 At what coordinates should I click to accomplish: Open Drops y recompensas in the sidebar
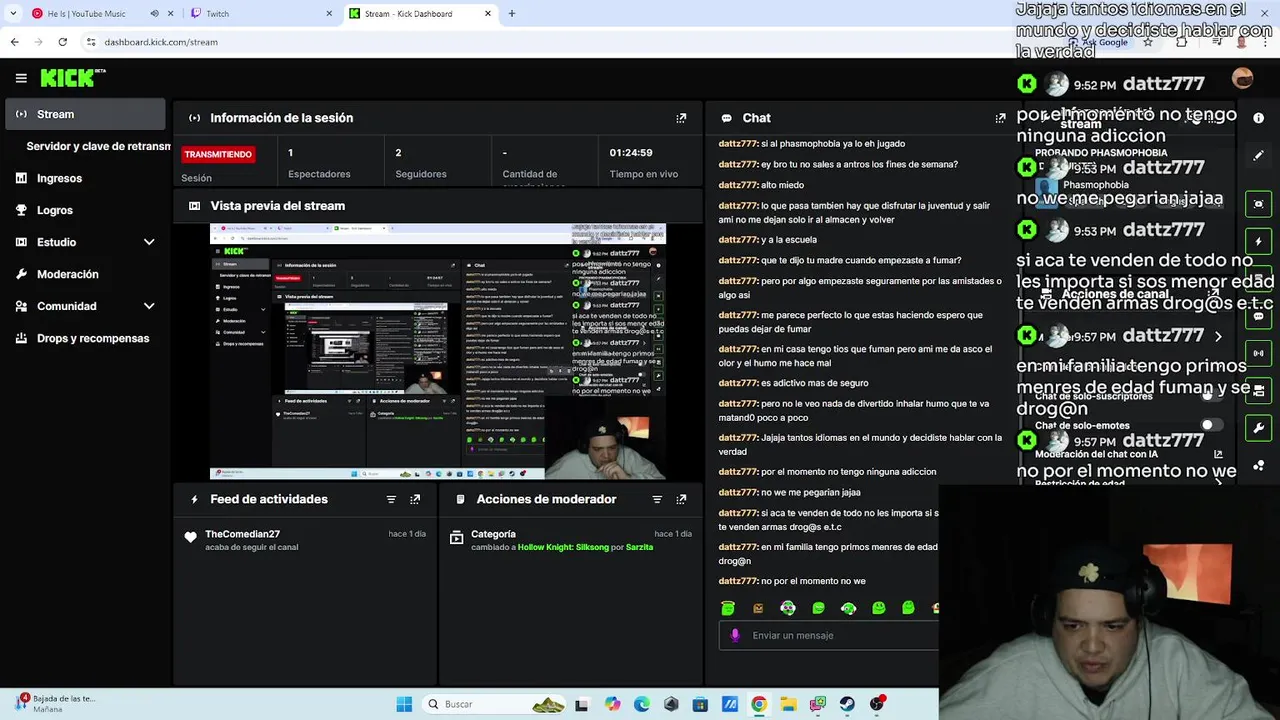coord(92,338)
